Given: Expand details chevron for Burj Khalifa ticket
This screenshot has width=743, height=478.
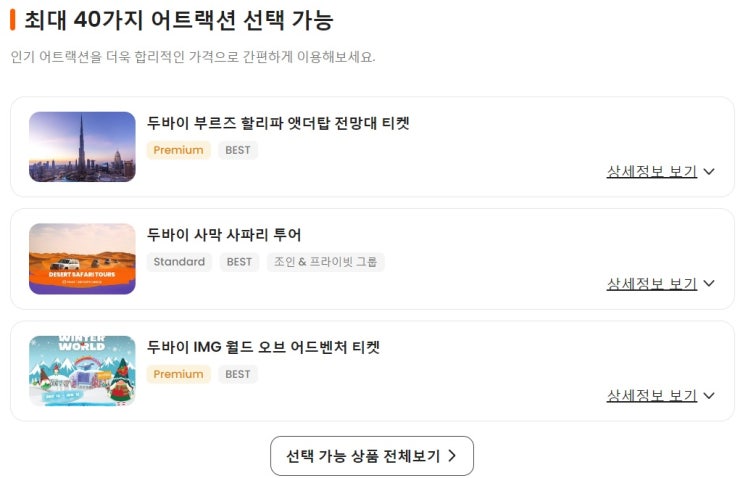Looking at the screenshot, I should [709, 171].
